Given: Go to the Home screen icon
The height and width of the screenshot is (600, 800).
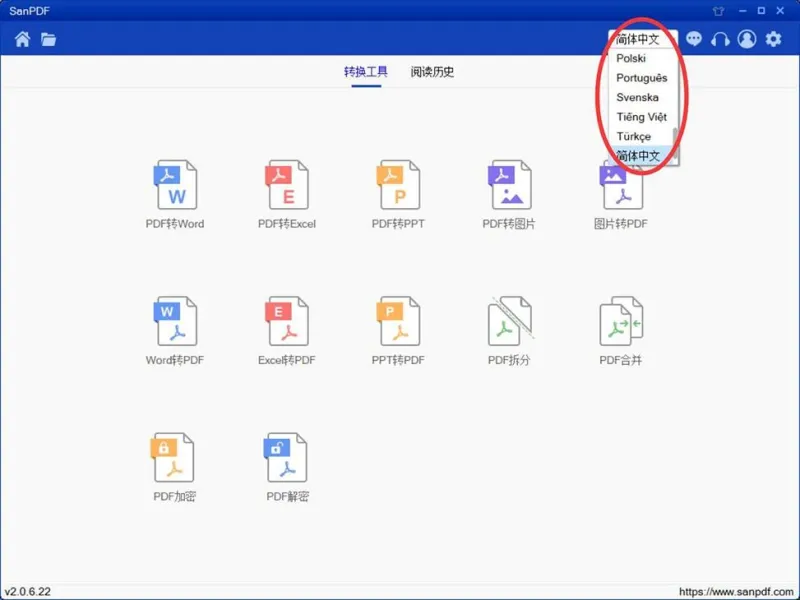Looking at the screenshot, I should coord(22,39).
